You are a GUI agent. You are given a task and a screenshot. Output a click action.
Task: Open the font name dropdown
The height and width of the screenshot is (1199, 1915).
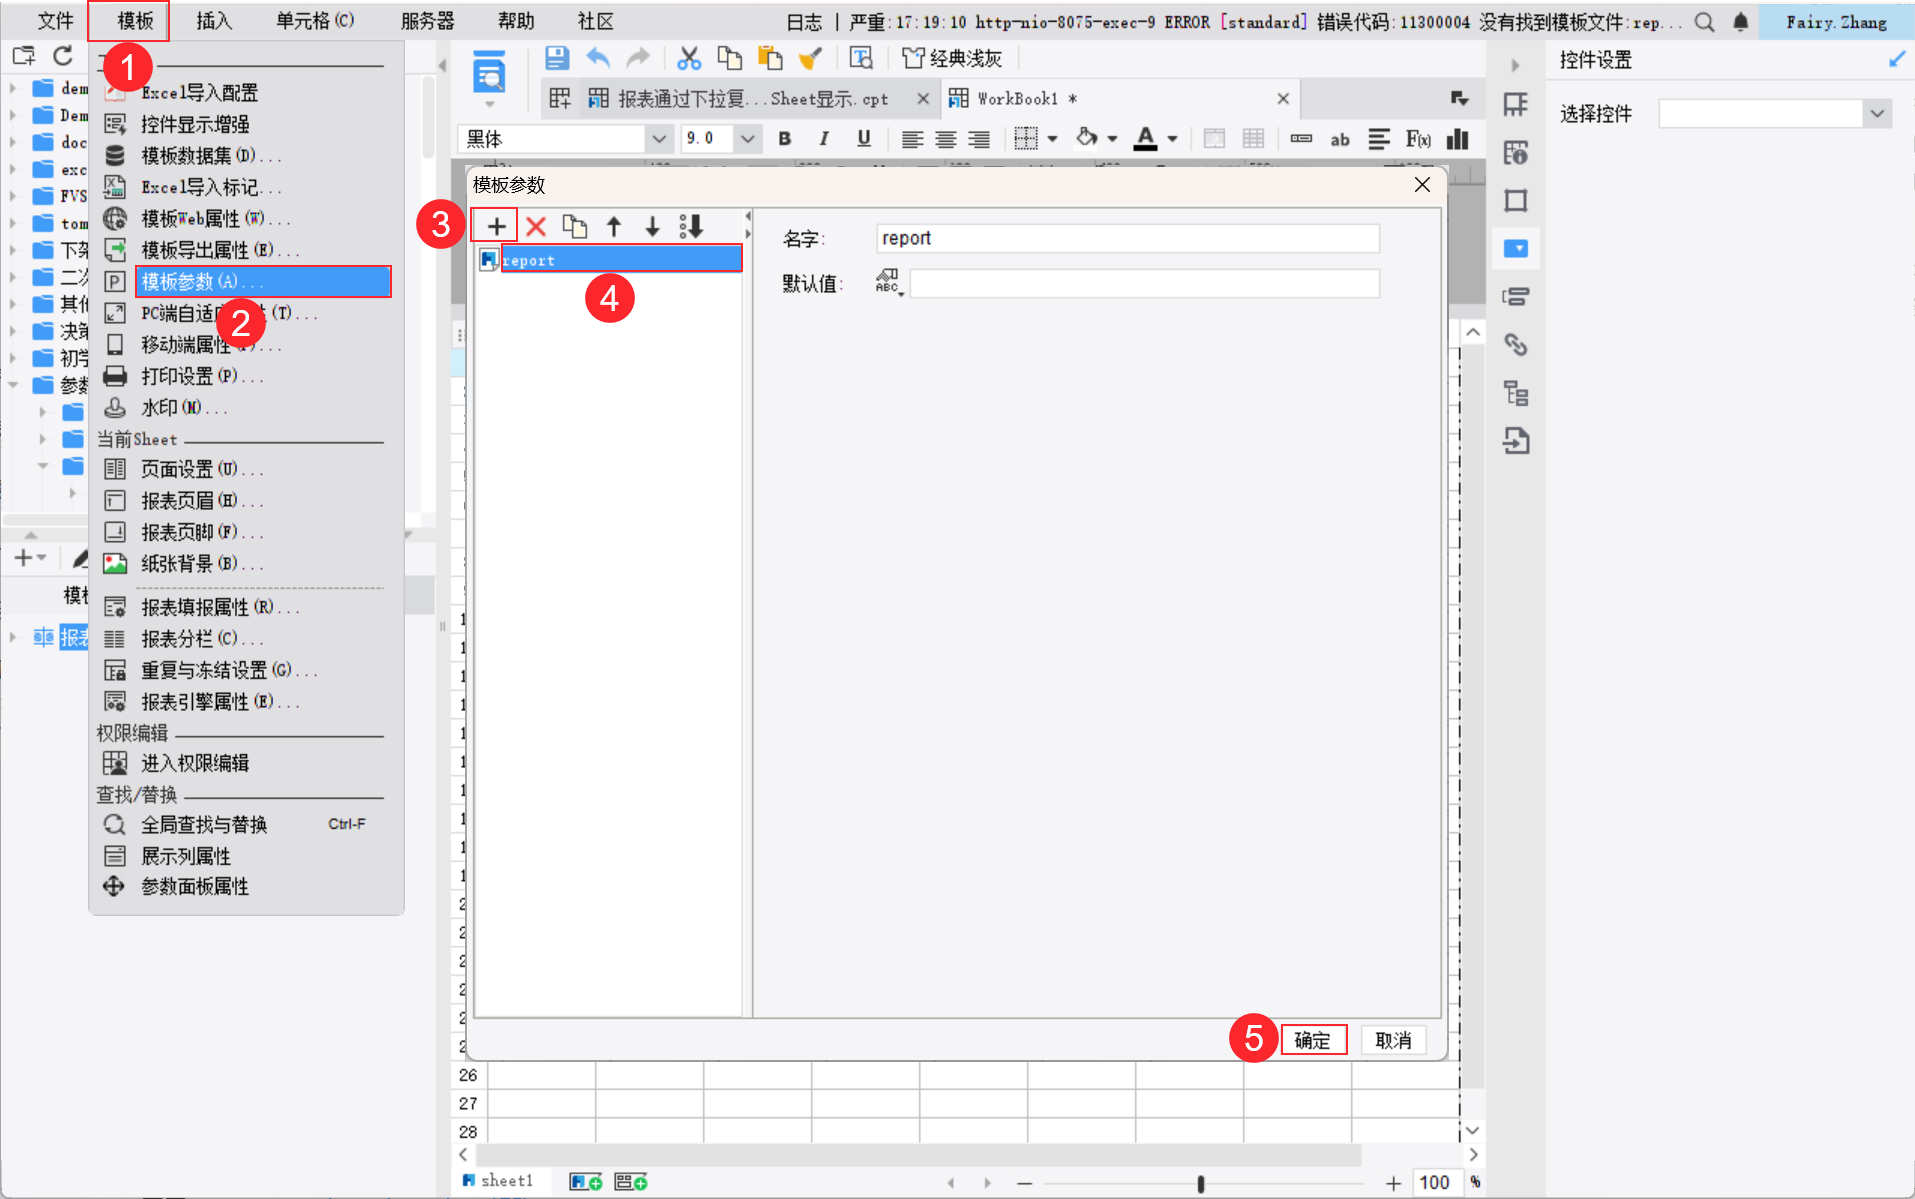659,139
